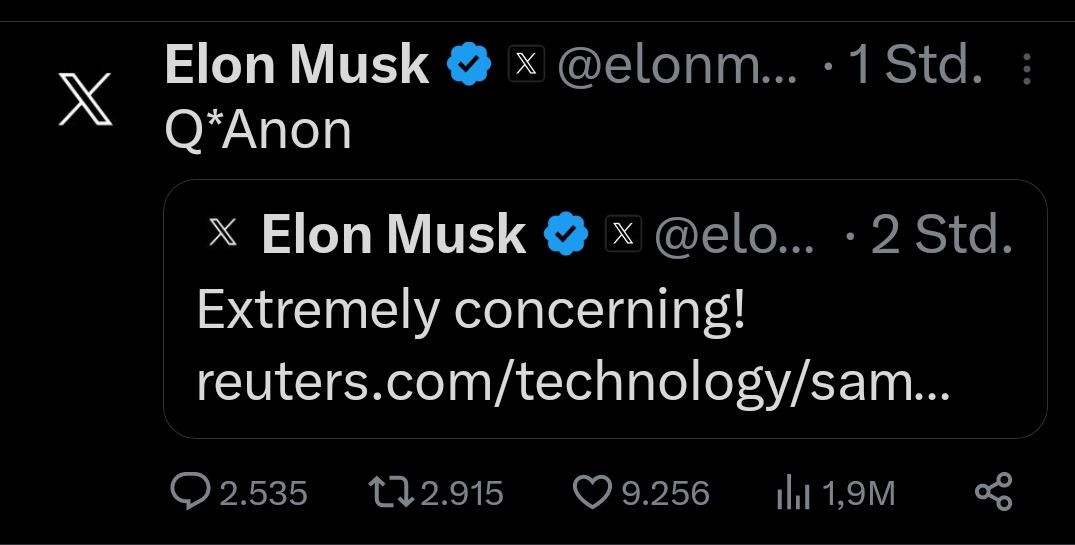The image size is (1075, 545).
Task: Click the reply speech bubble icon
Action: coord(188,492)
